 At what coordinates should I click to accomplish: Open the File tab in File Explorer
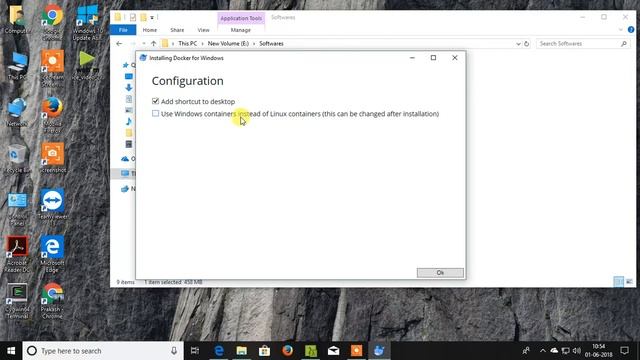click(x=123, y=30)
